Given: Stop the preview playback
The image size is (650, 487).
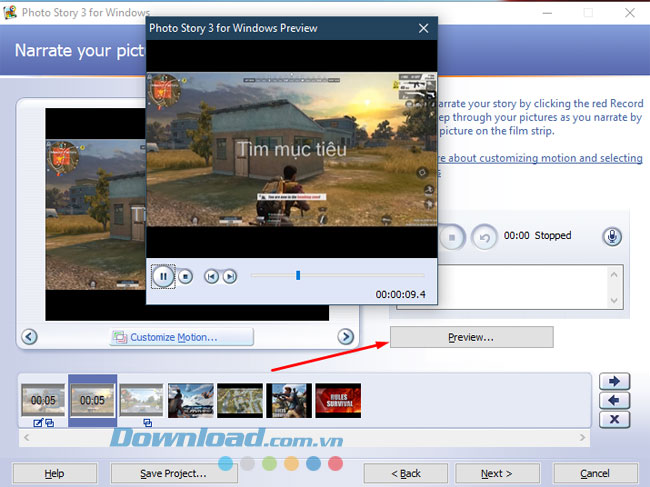Looking at the screenshot, I should tap(185, 276).
